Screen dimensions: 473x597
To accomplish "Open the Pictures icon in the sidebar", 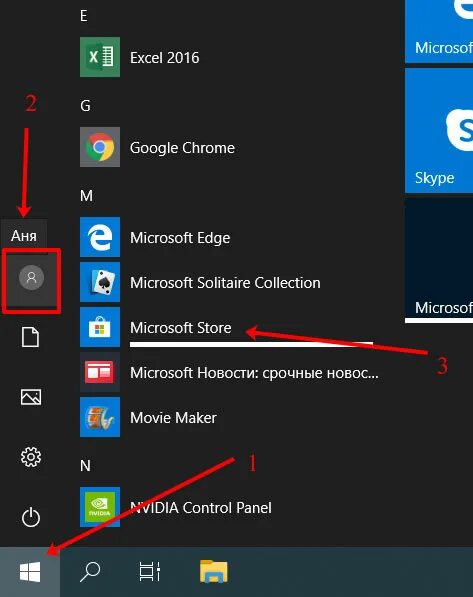I will coord(31,397).
